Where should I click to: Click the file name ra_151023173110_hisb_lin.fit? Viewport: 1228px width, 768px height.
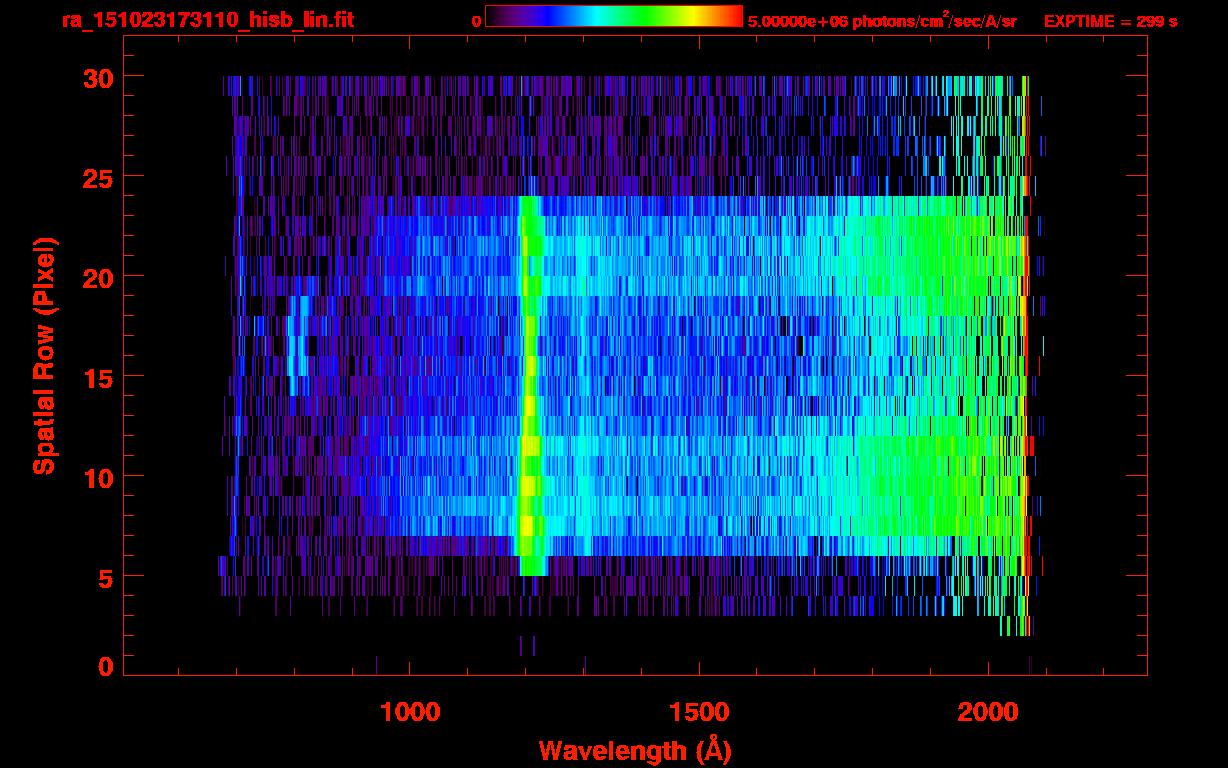[207, 20]
